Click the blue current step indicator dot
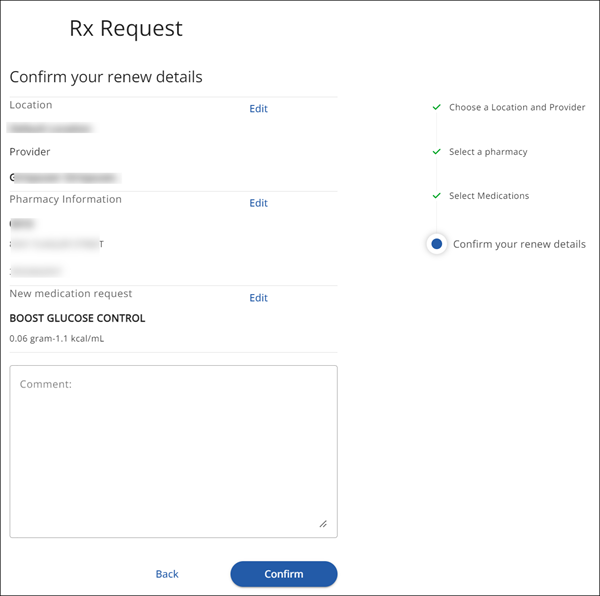The image size is (600, 596). point(437,244)
